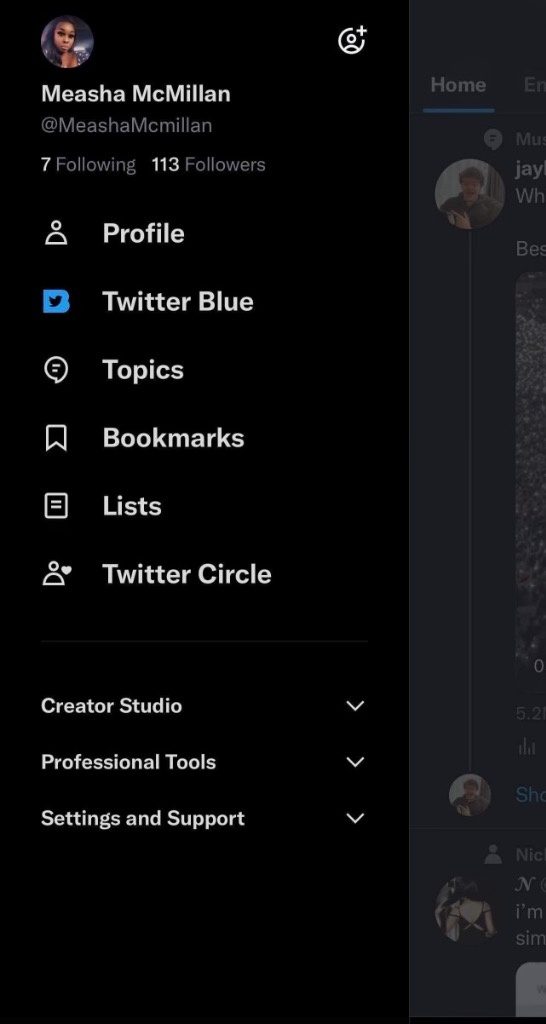546x1024 pixels.
Task: Open the Lists document icon
Action: [56, 506]
